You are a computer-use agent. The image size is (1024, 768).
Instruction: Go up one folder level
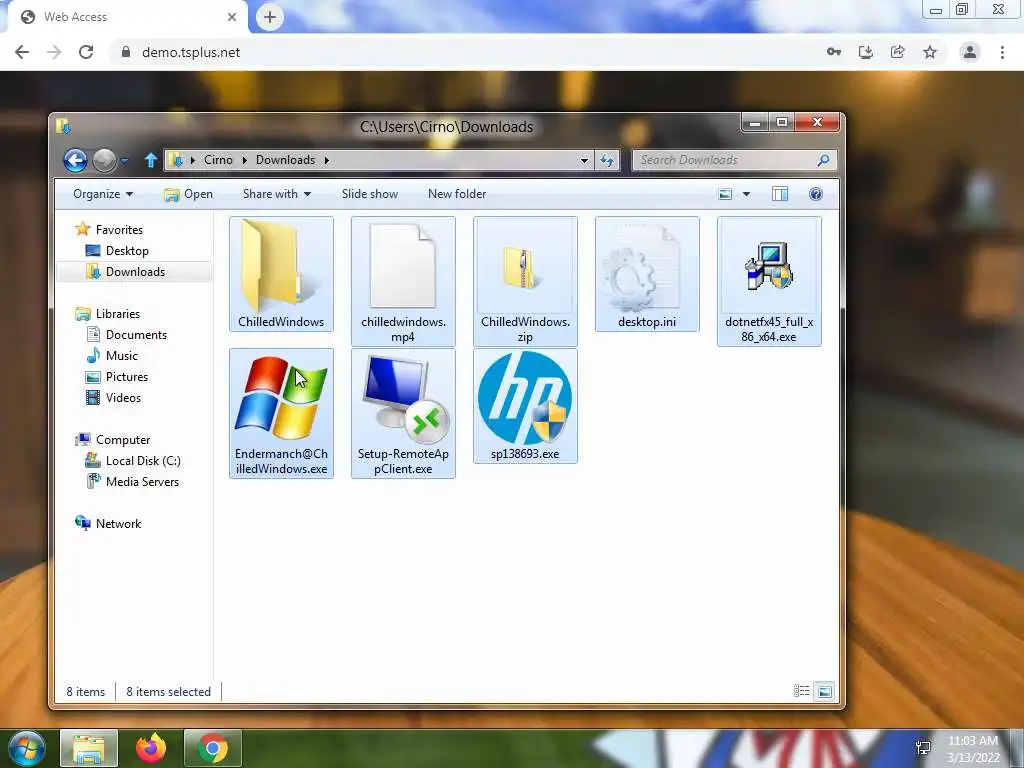[x=151, y=160]
